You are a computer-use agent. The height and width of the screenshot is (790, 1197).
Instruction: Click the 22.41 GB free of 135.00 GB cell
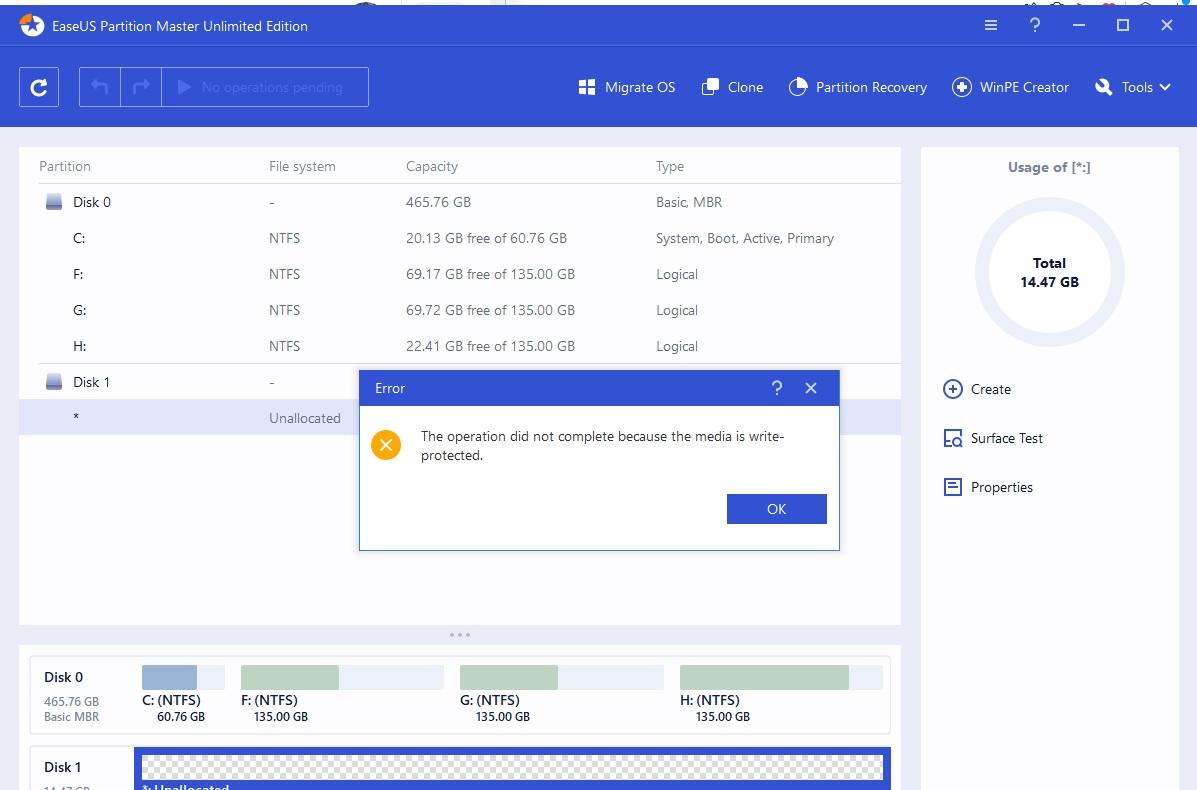[490, 346]
